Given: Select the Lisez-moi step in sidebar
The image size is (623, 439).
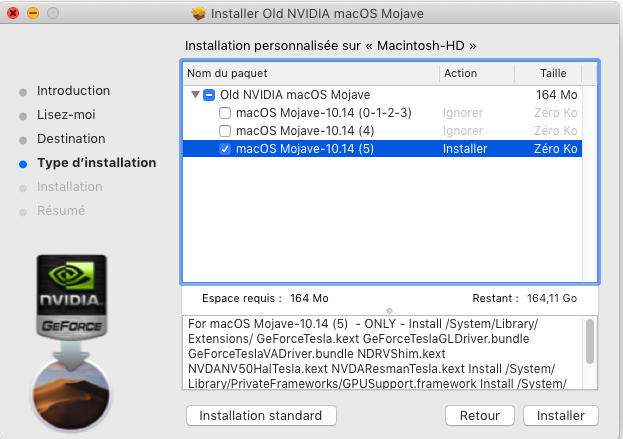Looking at the screenshot, I should [66, 115].
